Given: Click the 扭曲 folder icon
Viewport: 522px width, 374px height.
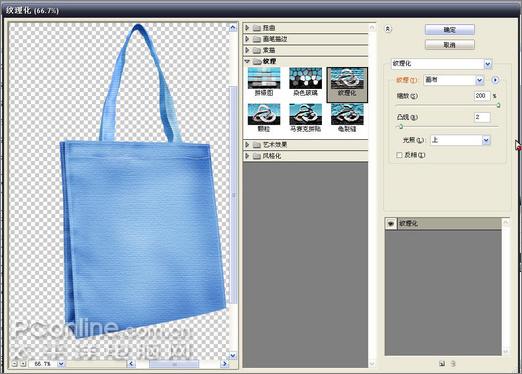Looking at the screenshot, I should click(x=257, y=28).
